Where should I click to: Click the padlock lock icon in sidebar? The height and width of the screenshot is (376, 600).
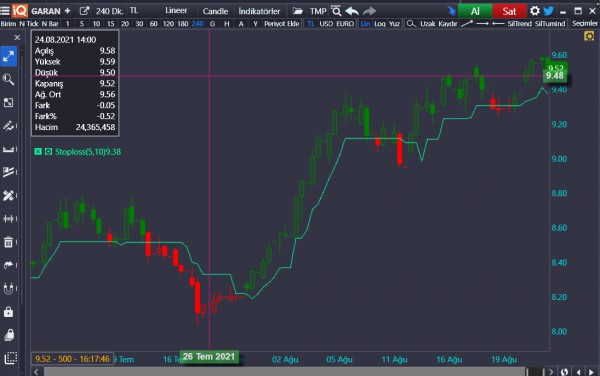(x=8, y=312)
